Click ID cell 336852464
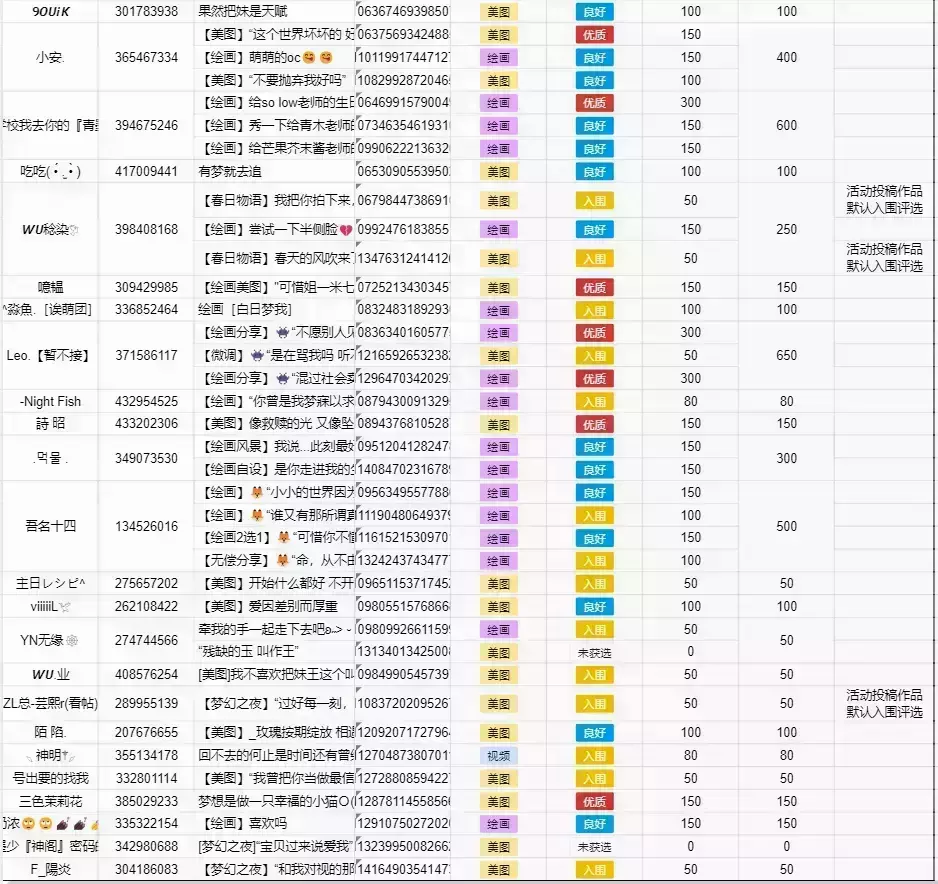Screen dimensions: 938x884 [146, 310]
